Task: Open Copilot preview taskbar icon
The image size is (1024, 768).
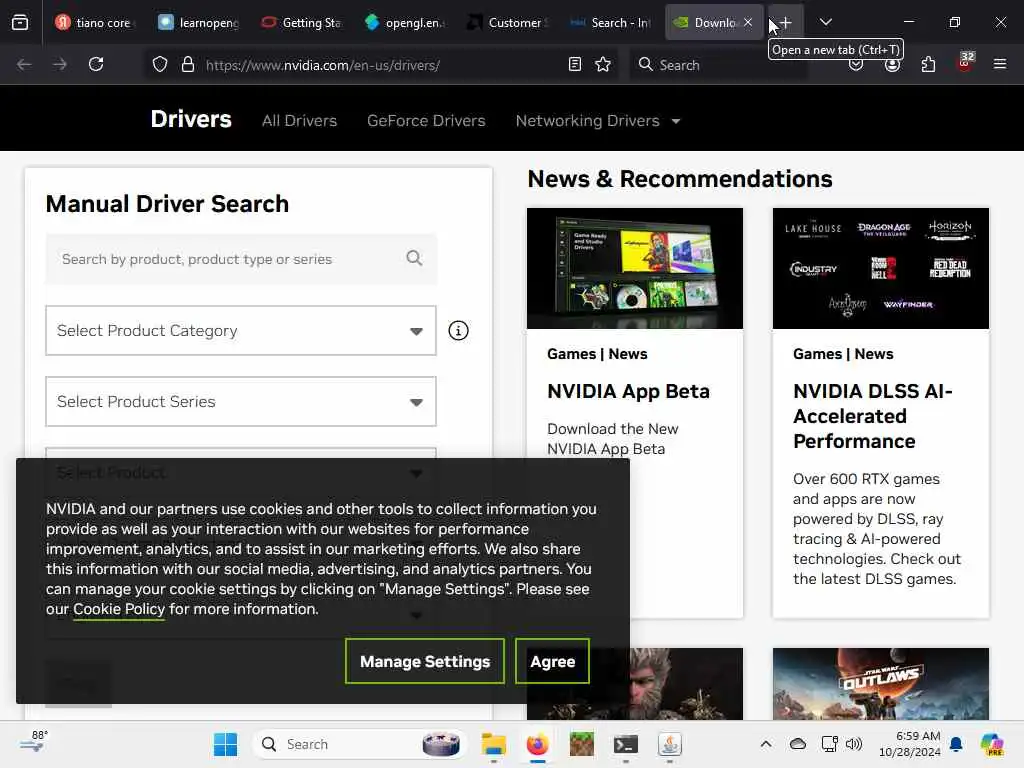Action: [x=992, y=744]
